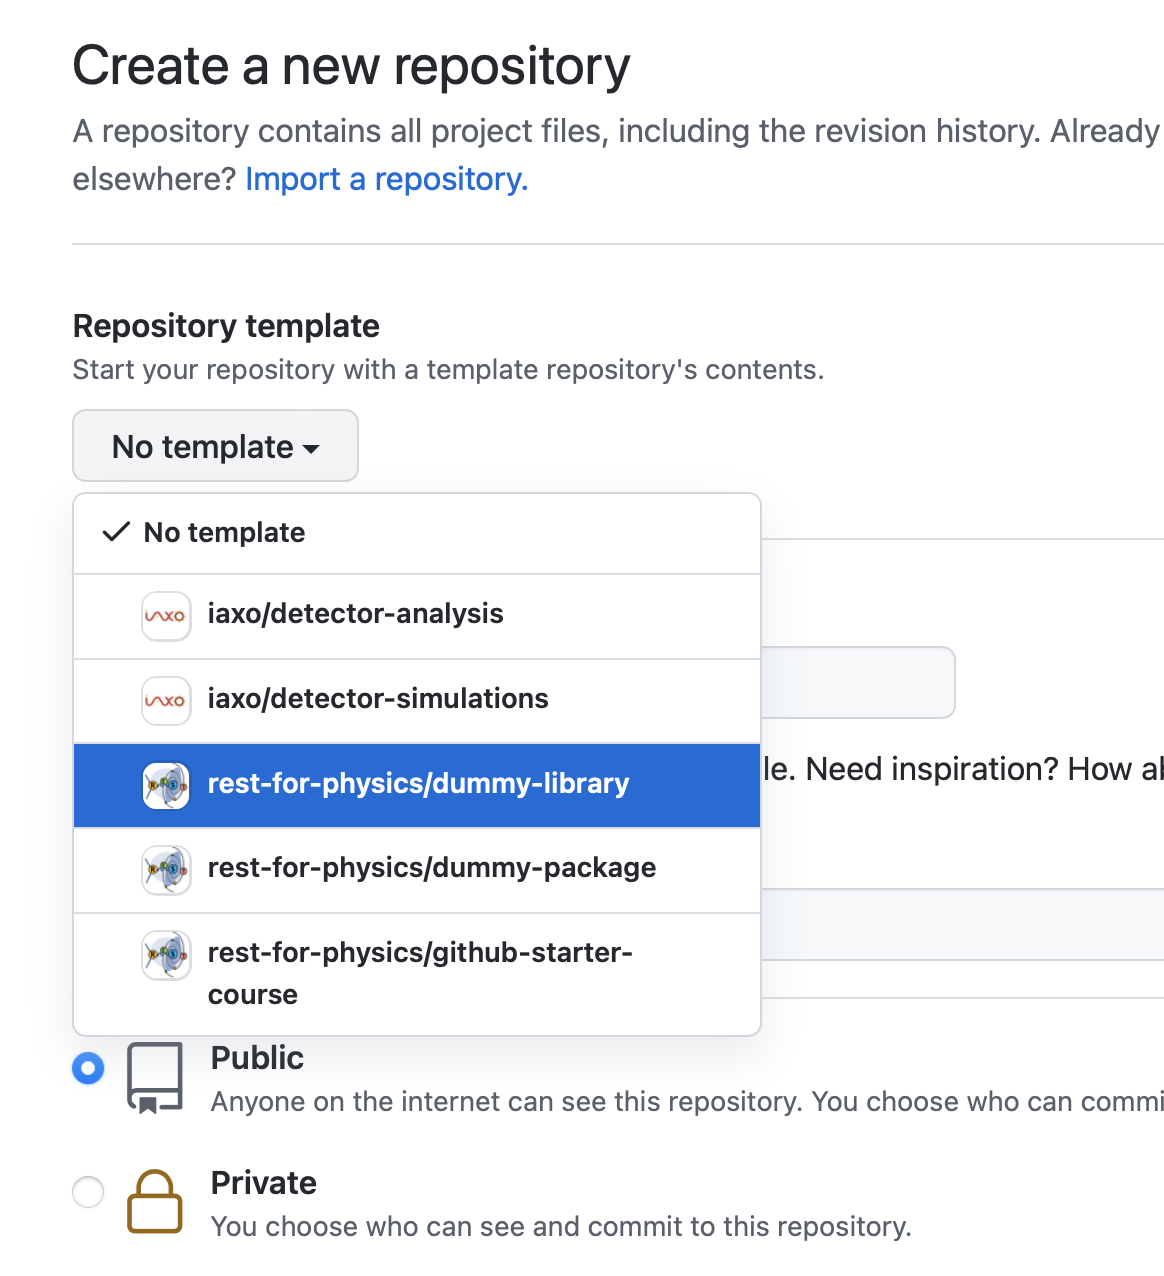Select the checked No template option
The image size is (1164, 1276).
click(417, 533)
